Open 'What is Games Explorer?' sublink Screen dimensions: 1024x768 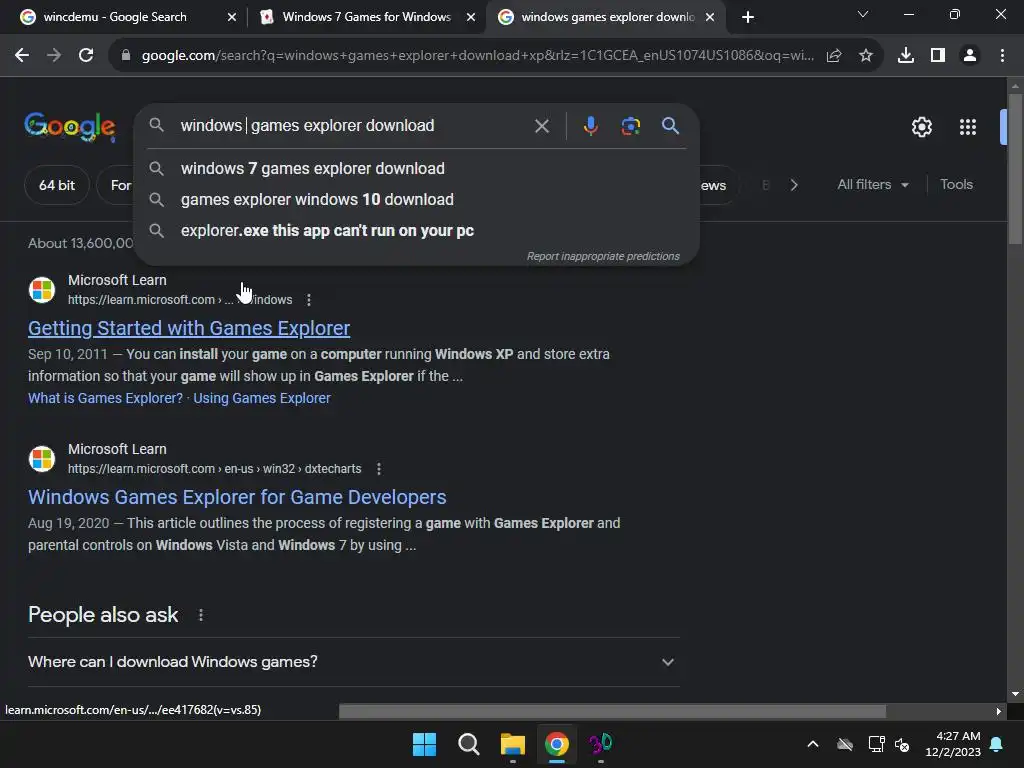click(105, 398)
